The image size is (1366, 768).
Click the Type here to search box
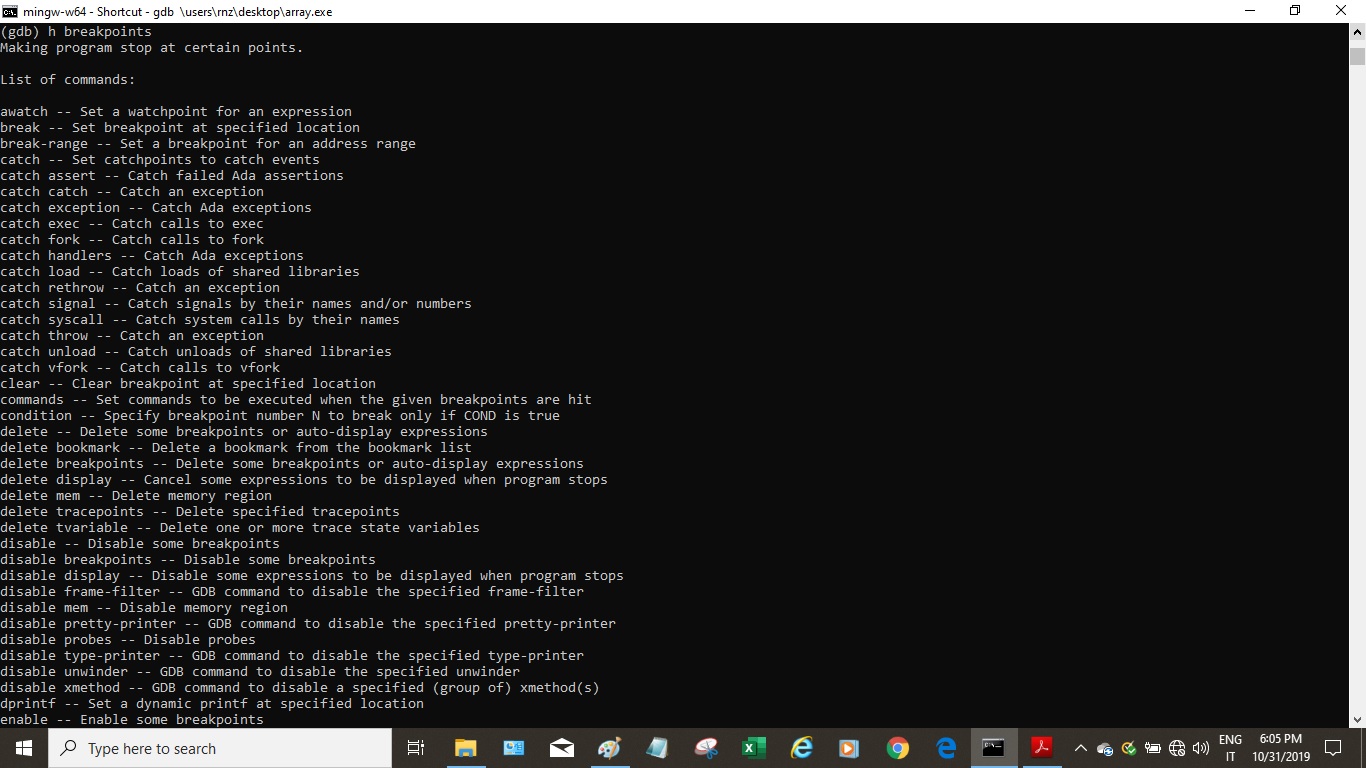tap(220, 748)
